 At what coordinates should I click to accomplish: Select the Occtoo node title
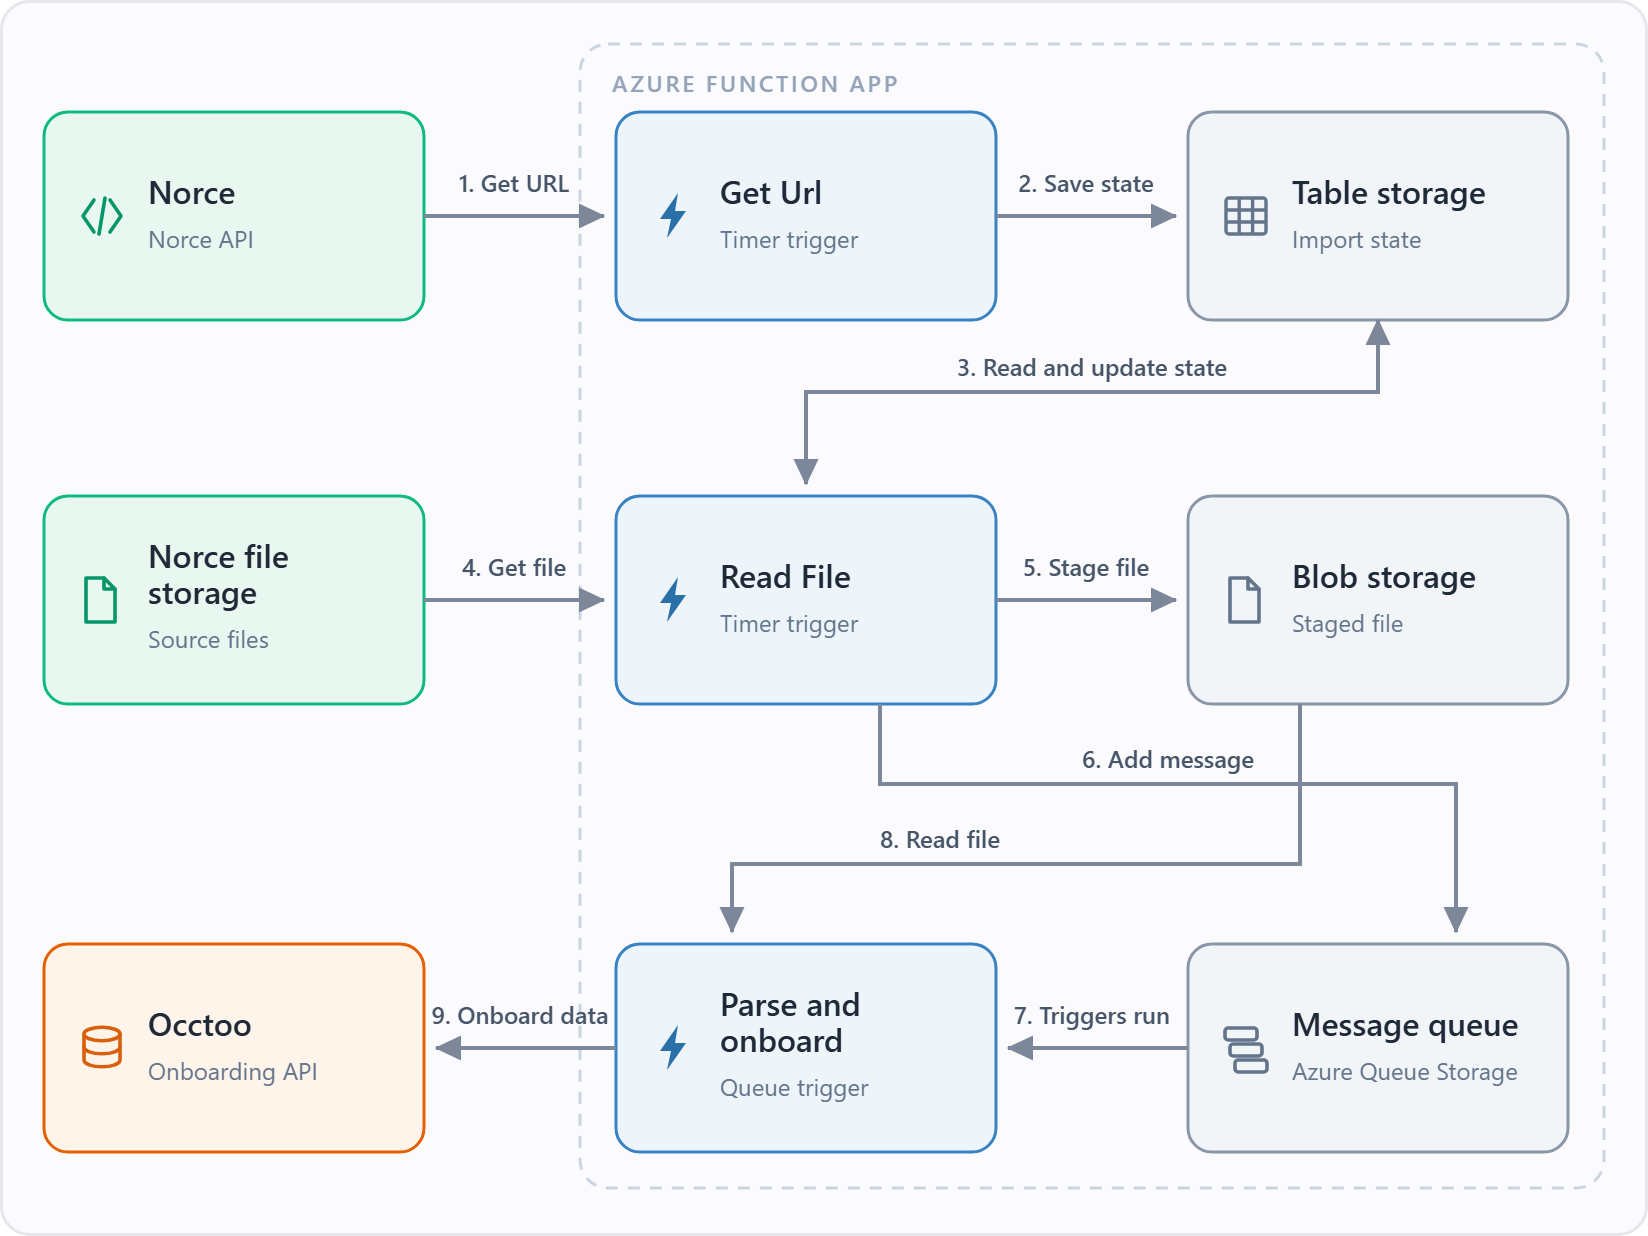pos(199,1025)
